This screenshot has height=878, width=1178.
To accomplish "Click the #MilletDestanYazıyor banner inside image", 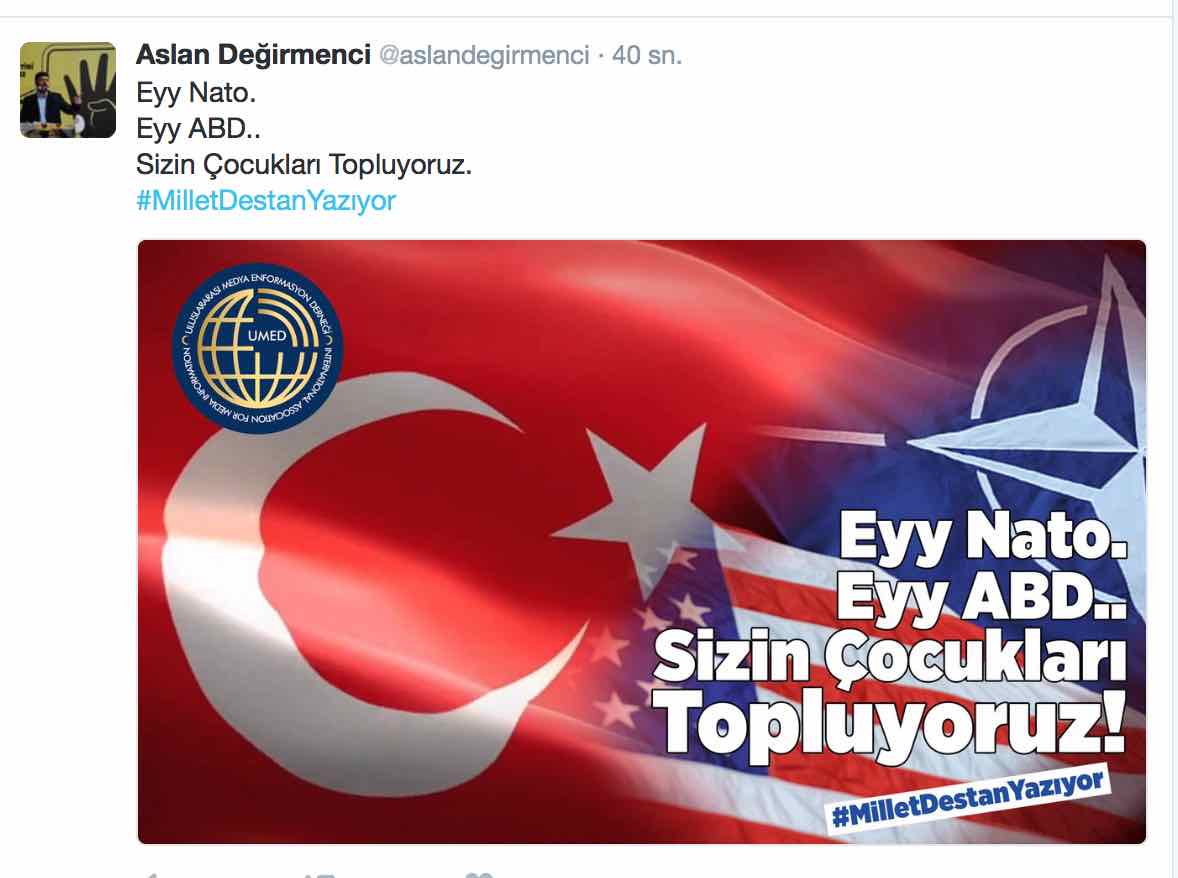I will pyautogui.click(x=968, y=801).
